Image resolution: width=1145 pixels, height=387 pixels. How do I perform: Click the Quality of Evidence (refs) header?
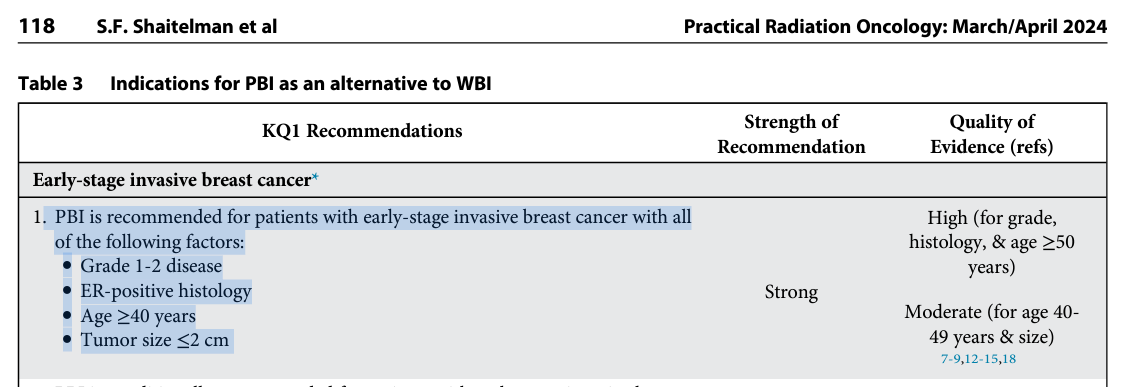pos(992,134)
